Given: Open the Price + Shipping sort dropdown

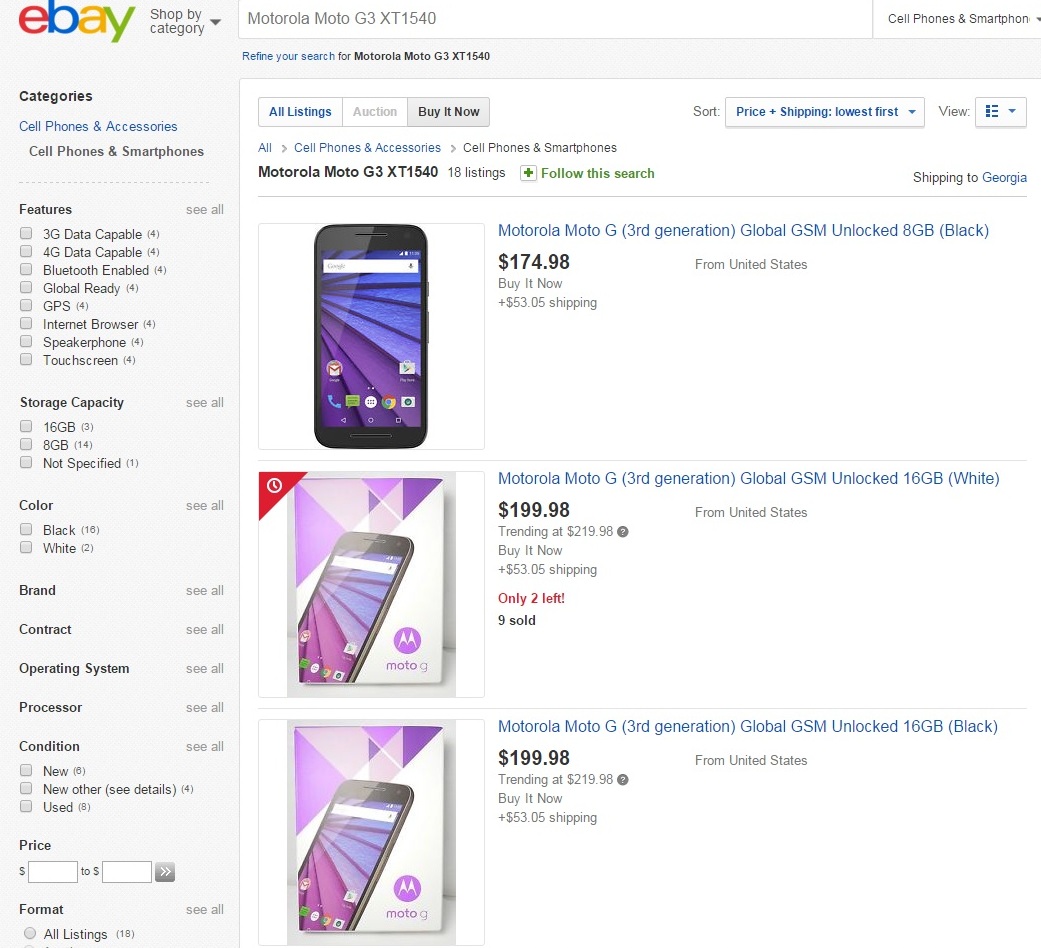Looking at the screenshot, I should coord(825,112).
